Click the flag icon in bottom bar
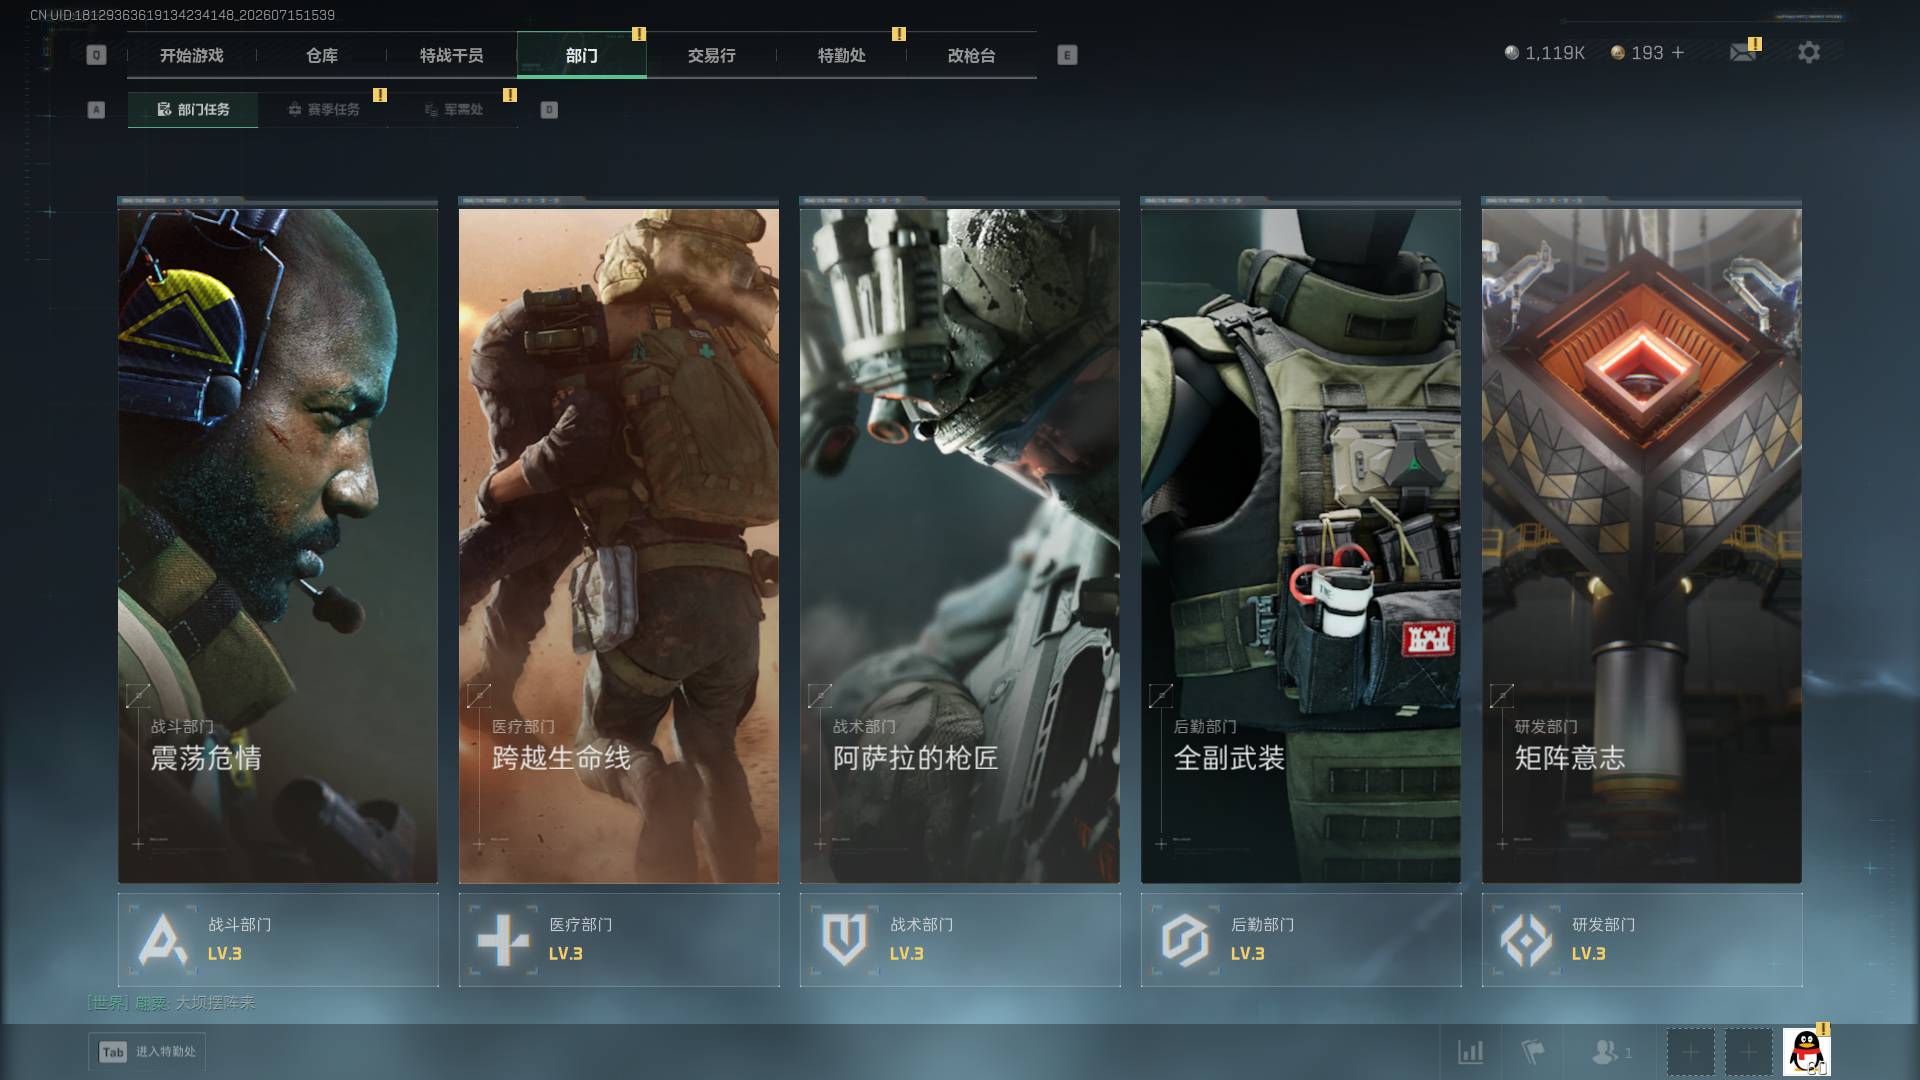This screenshot has width=1920, height=1080. pos(1532,1052)
